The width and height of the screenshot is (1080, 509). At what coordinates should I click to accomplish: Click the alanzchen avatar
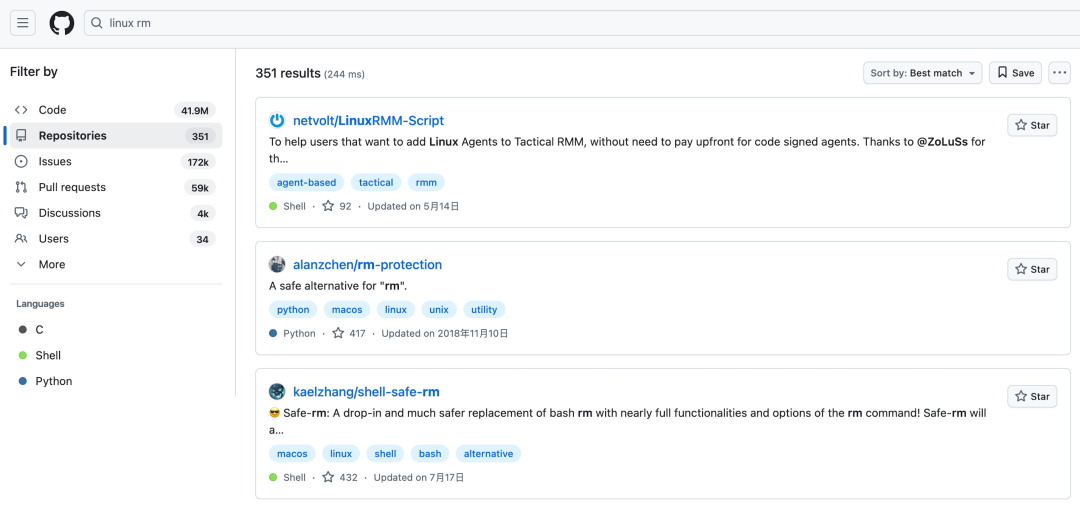point(276,264)
